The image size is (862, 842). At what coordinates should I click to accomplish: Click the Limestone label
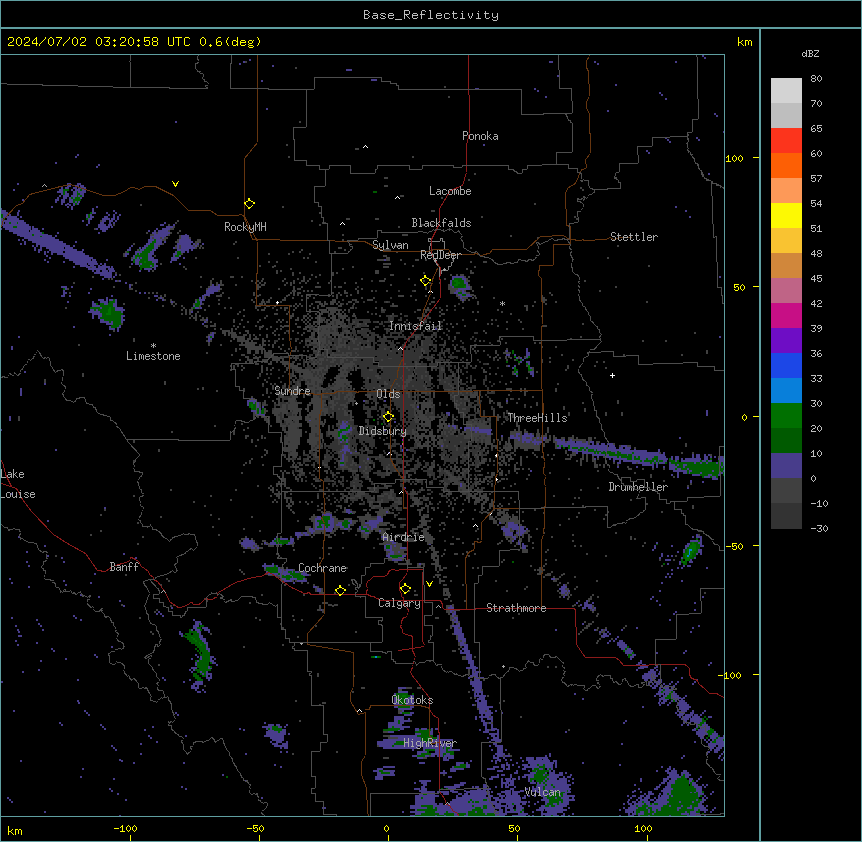point(153,356)
